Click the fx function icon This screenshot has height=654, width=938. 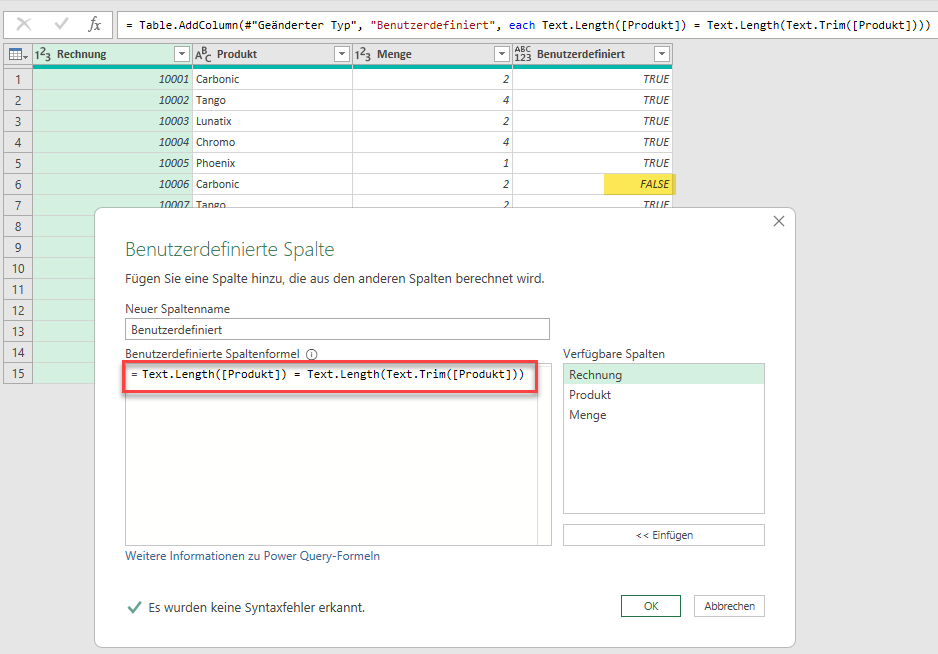click(95, 23)
